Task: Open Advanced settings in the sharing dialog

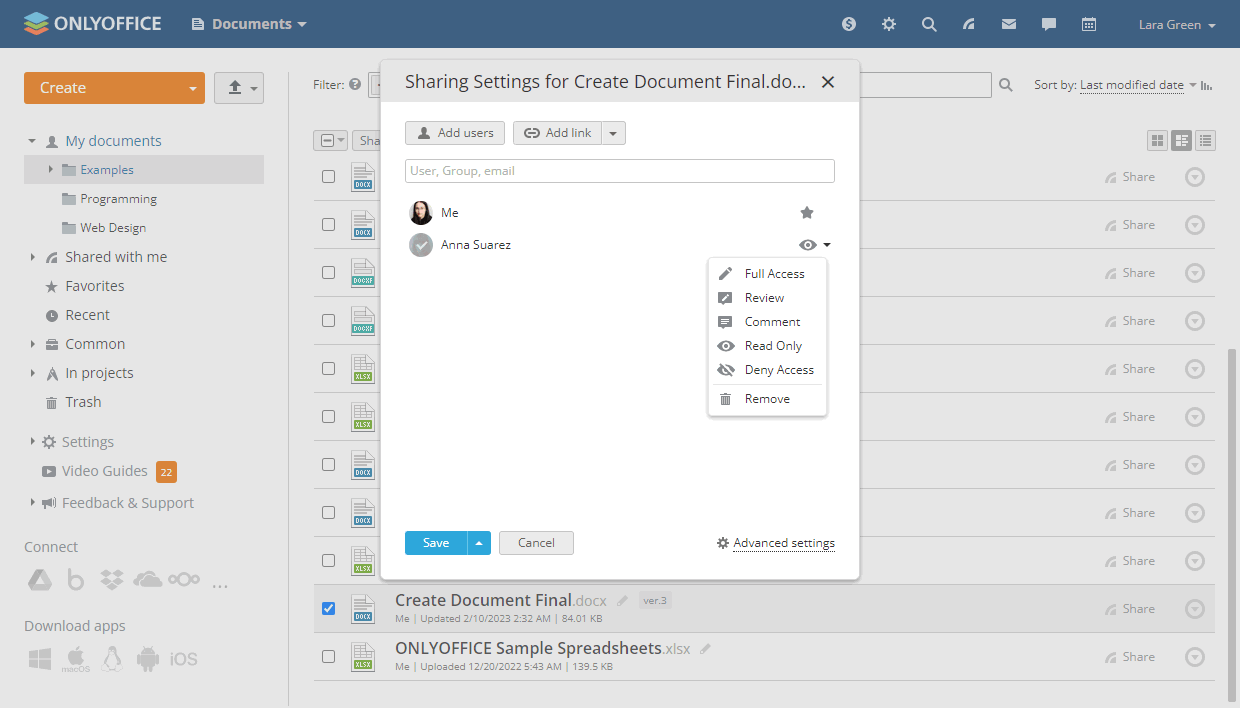Action: (784, 542)
